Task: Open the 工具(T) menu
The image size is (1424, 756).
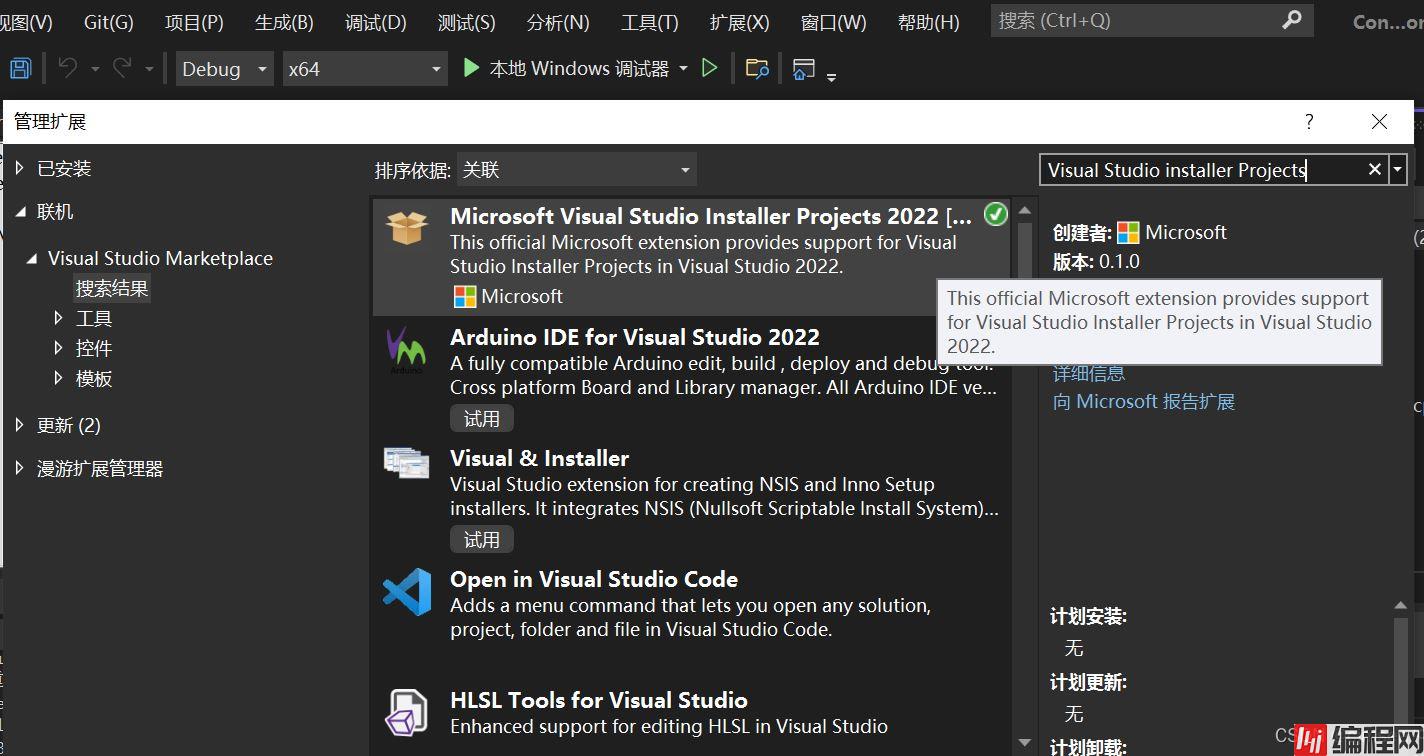Action: coord(650,22)
